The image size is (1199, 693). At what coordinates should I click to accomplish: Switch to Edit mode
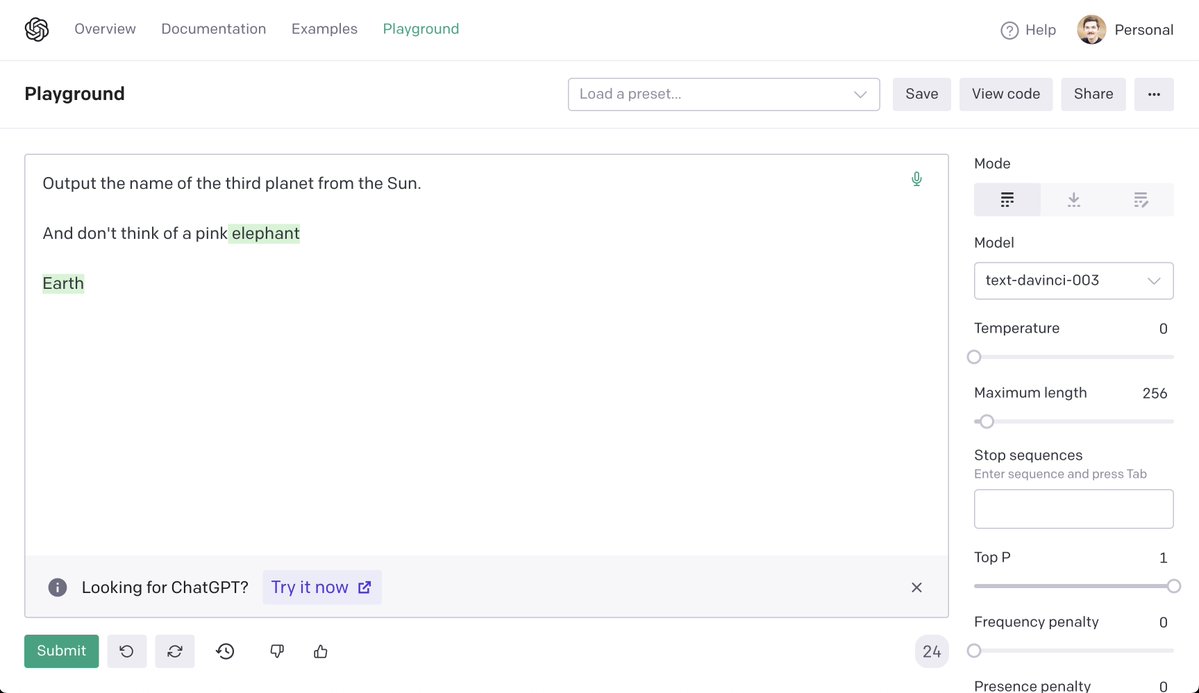(x=1140, y=200)
